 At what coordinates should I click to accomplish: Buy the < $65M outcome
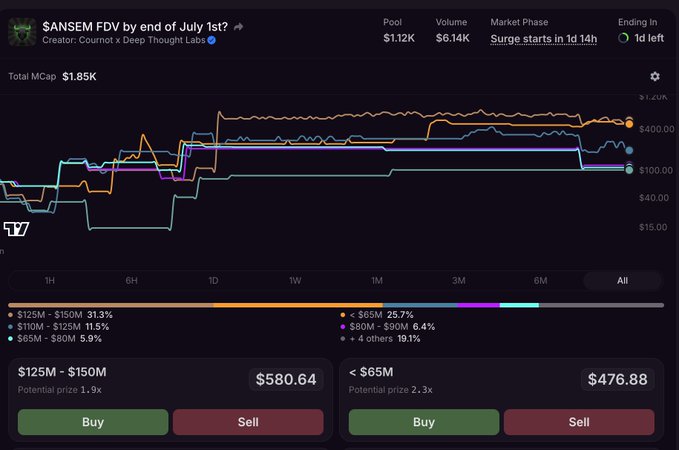[x=424, y=422]
